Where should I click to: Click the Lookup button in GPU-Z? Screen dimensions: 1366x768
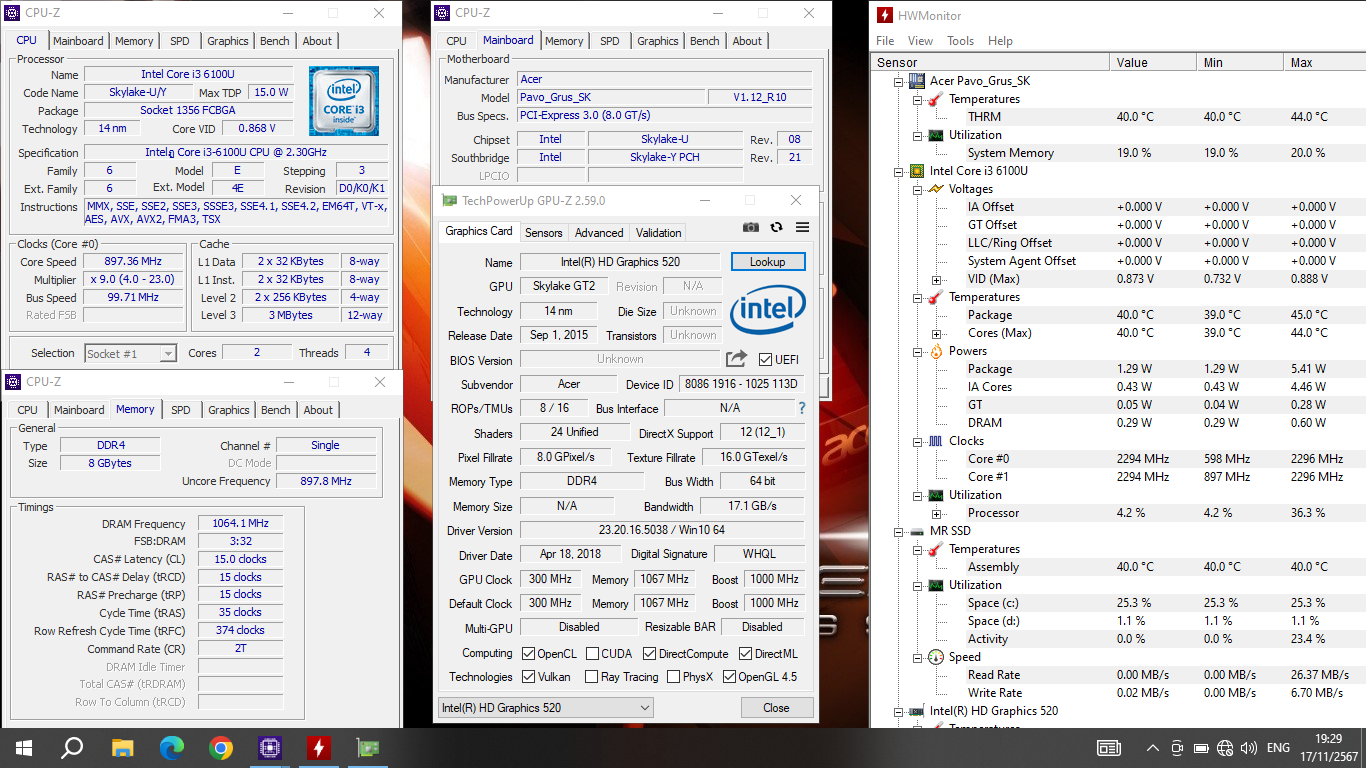click(767, 262)
